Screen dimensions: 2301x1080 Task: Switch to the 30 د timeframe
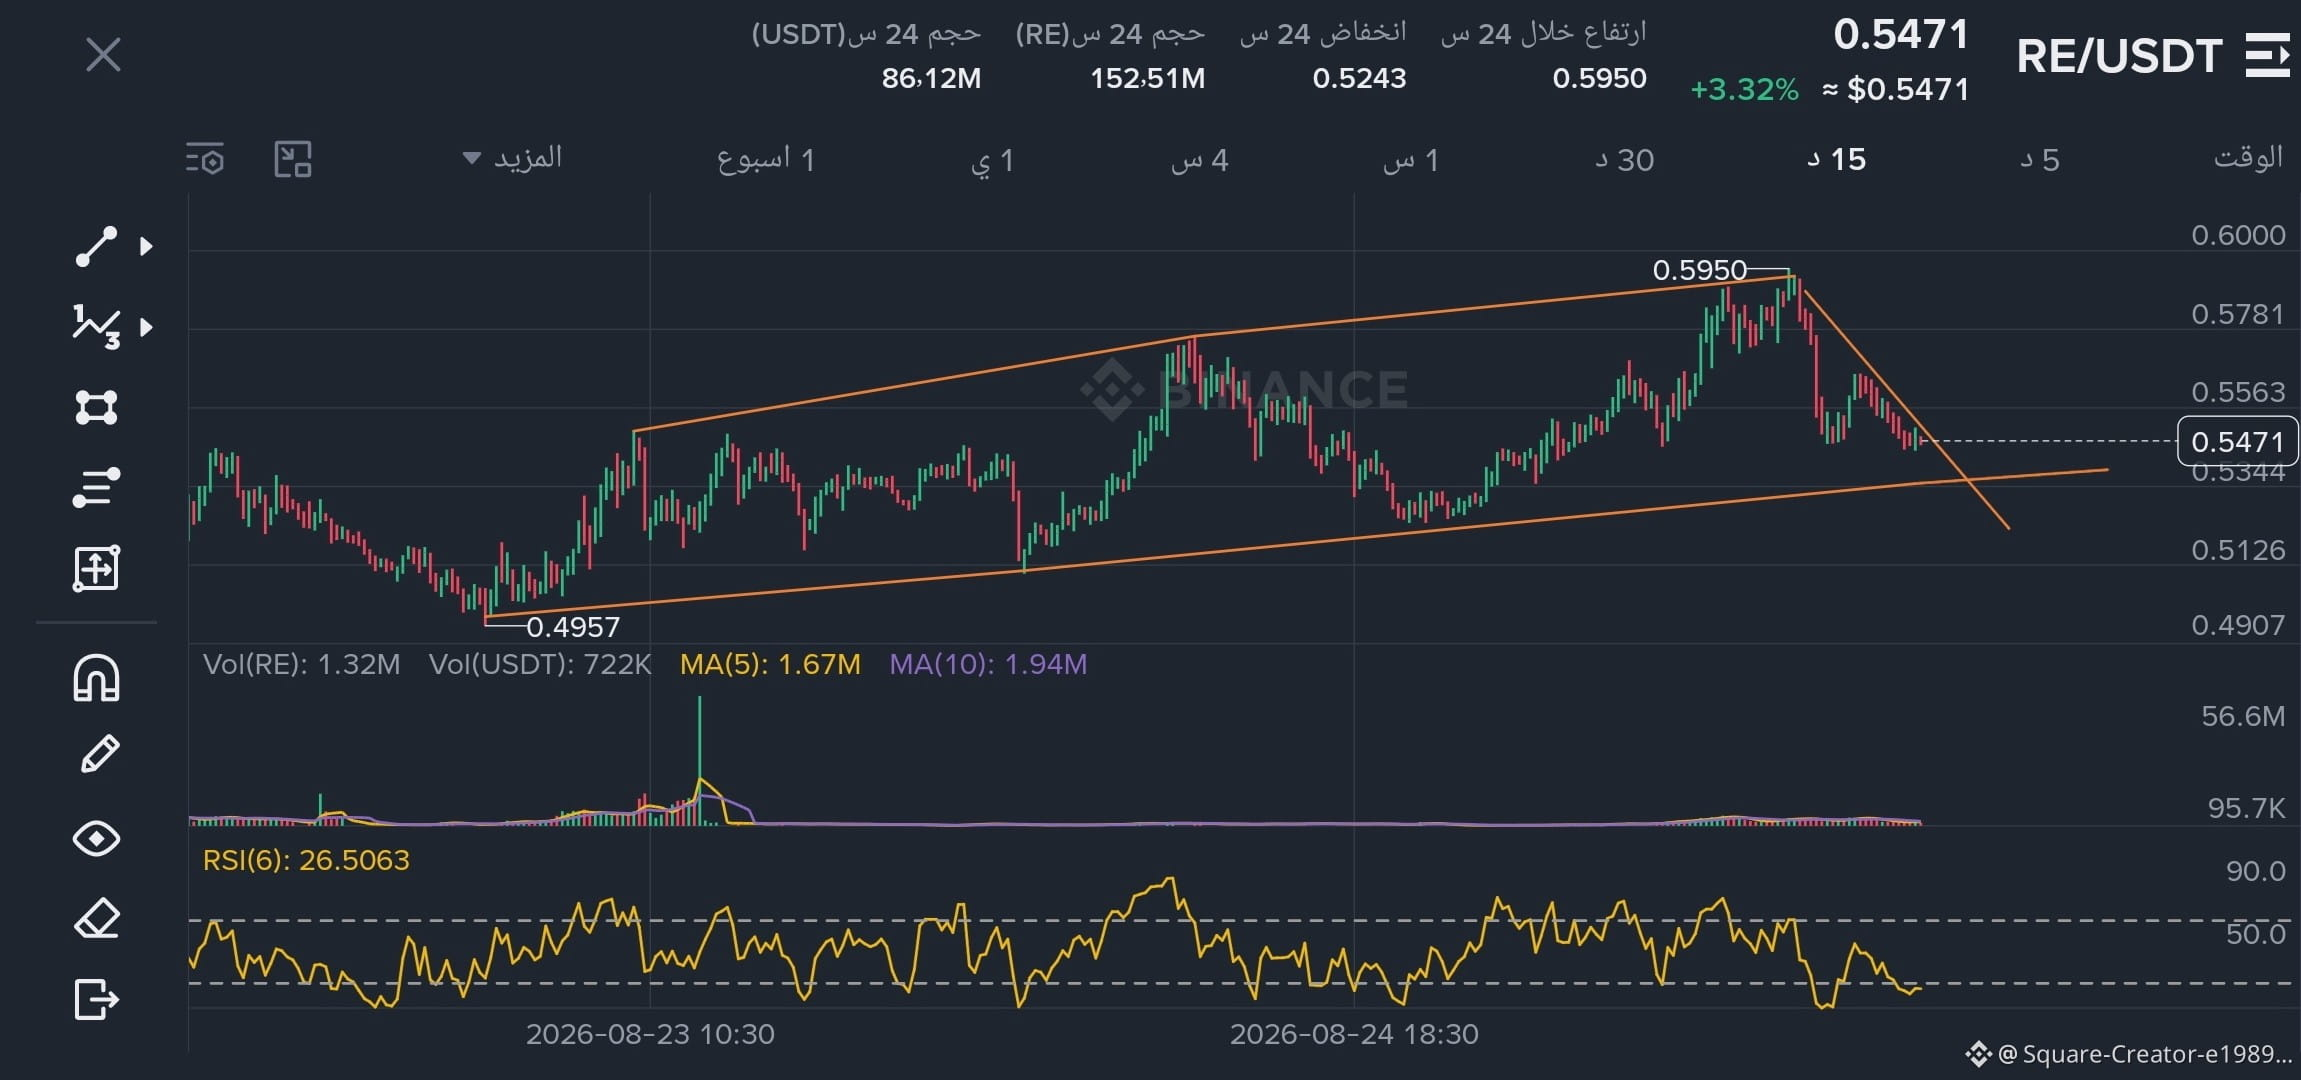pos(1625,160)
